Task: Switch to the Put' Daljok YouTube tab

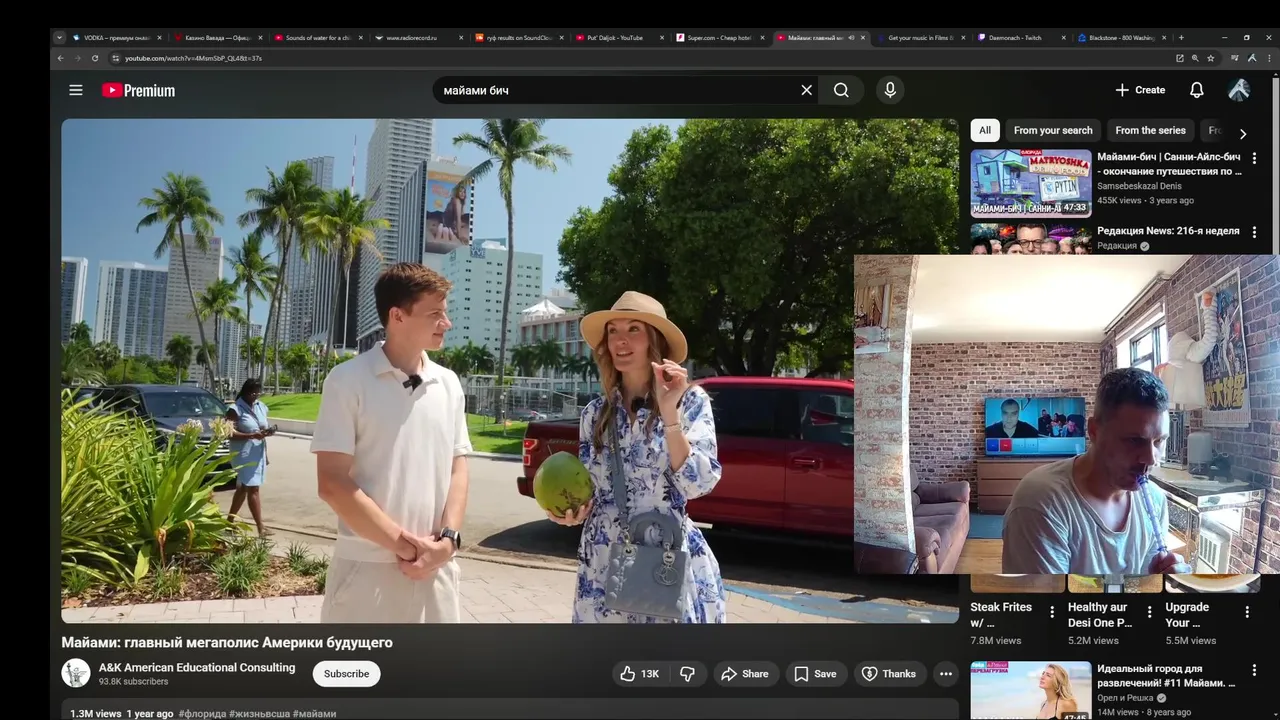Action: [615, 38]
